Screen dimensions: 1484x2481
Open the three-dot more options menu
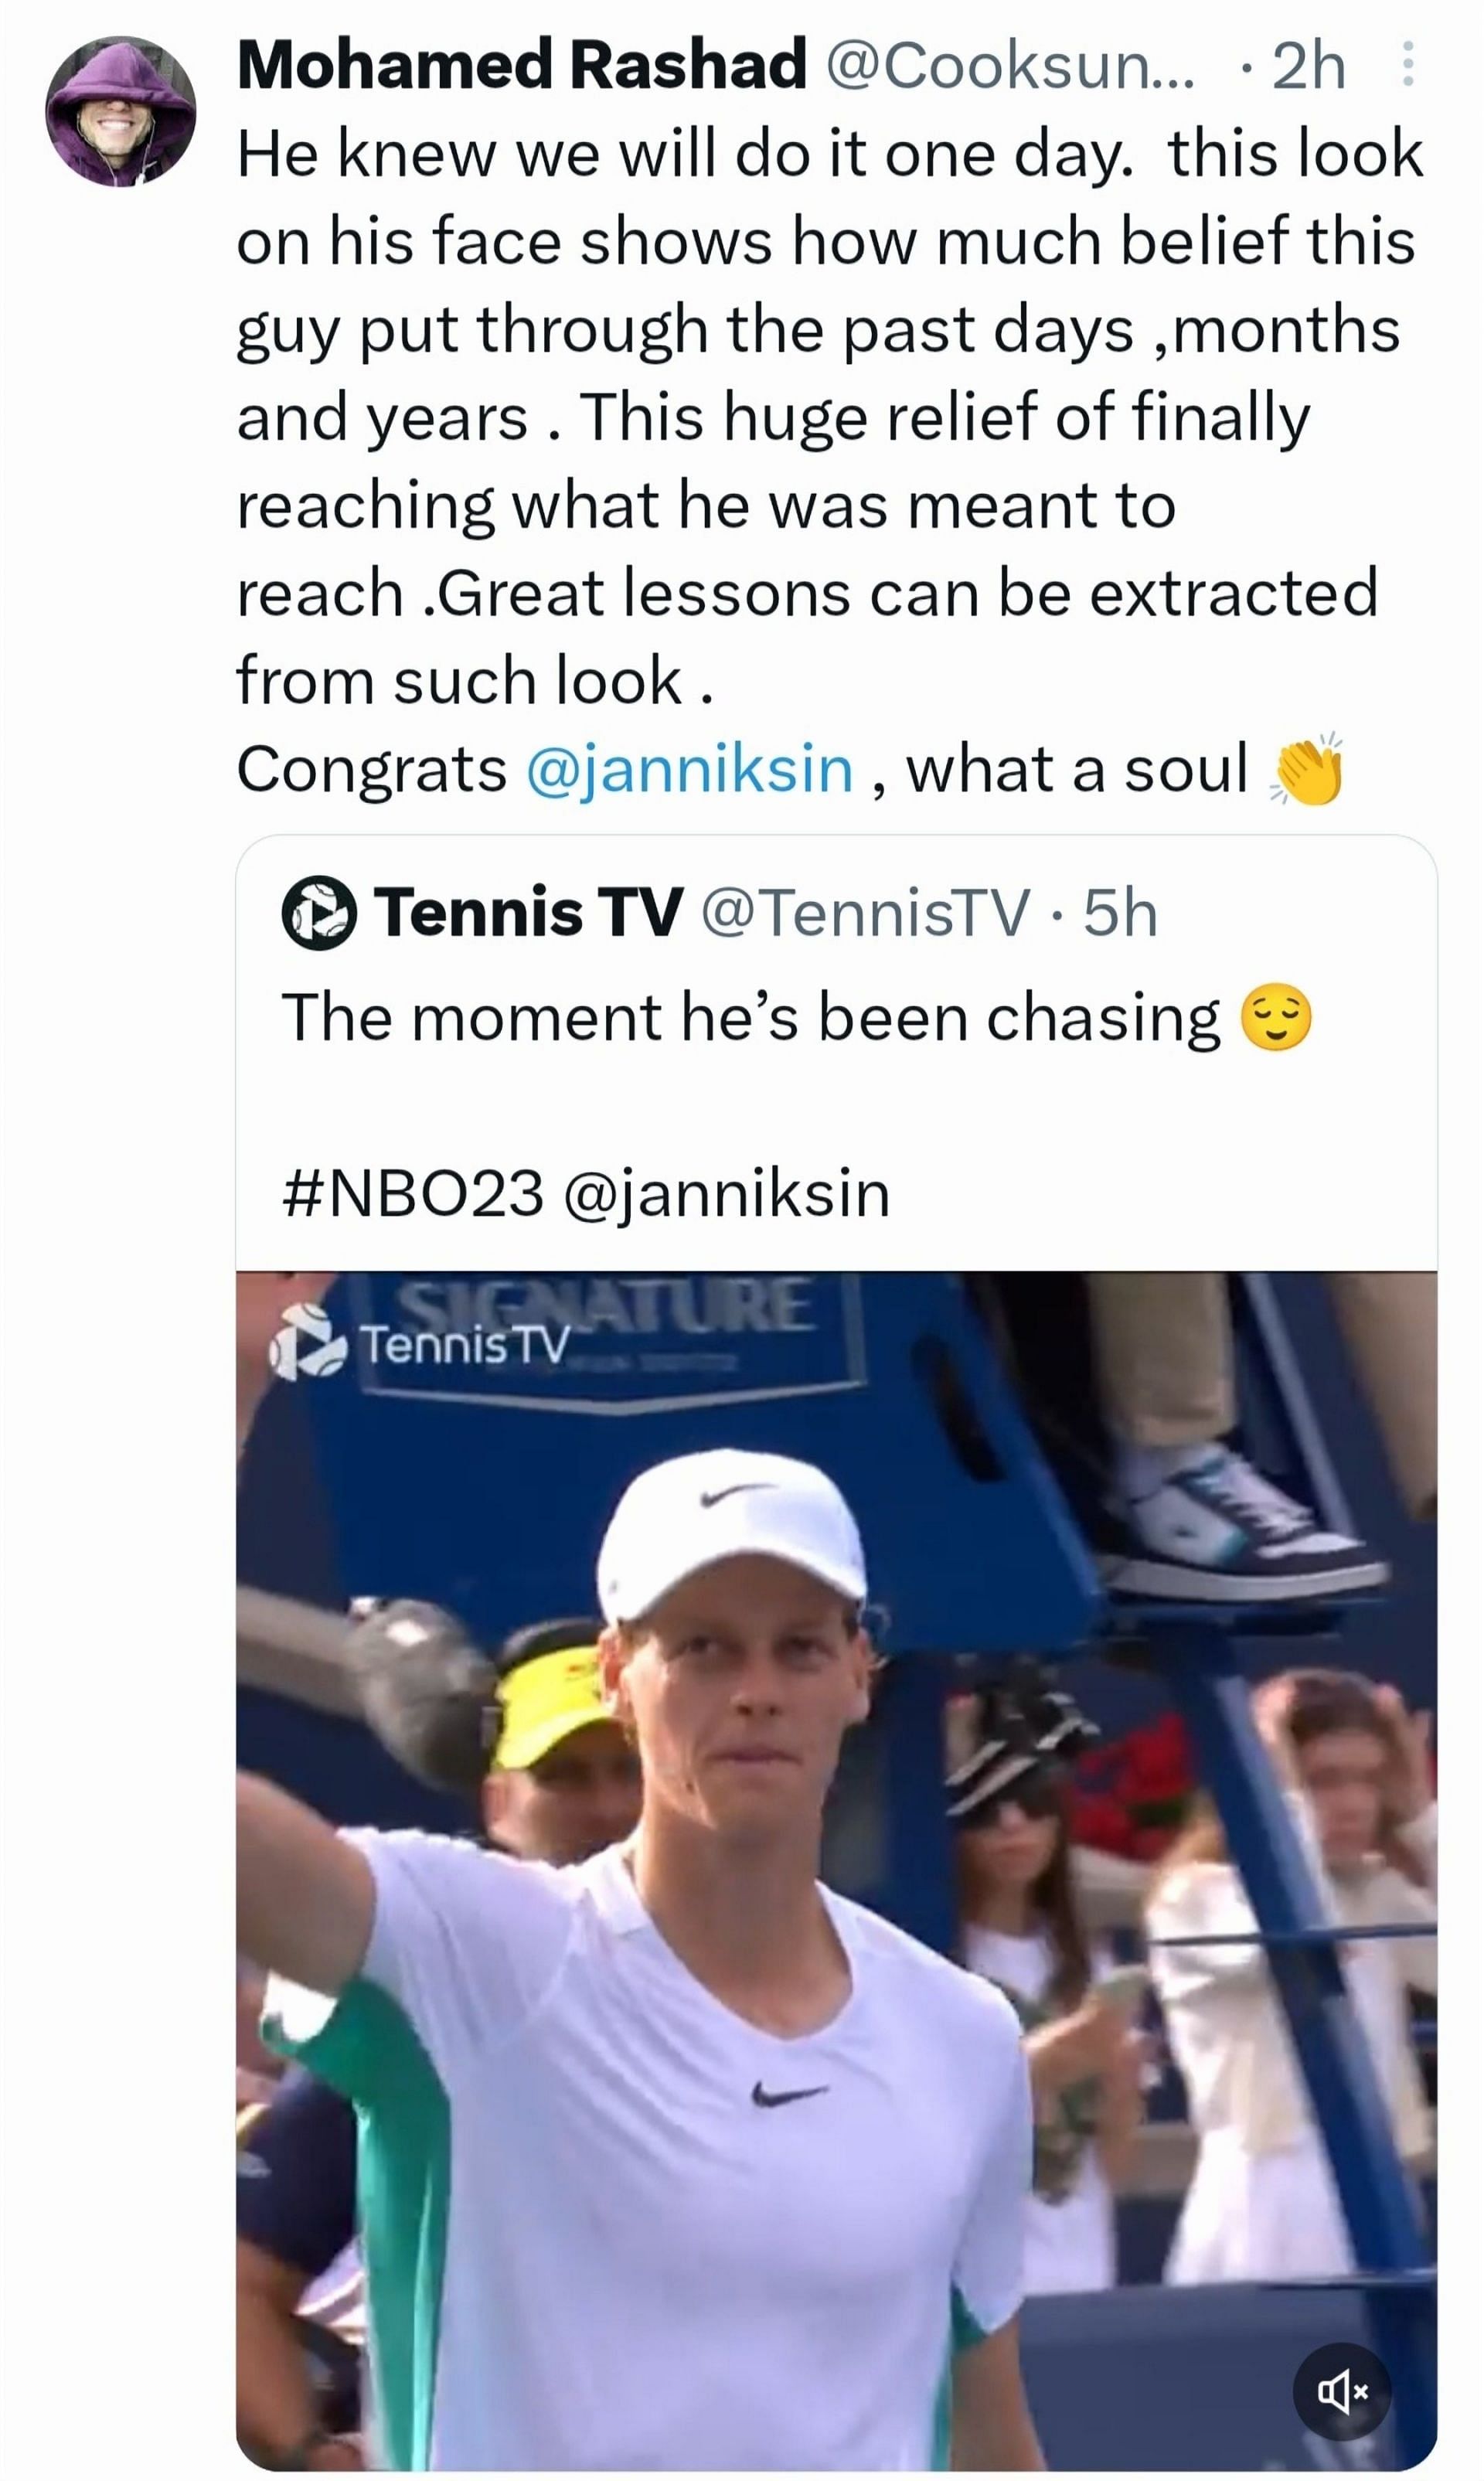click(x=1407, y=65)
